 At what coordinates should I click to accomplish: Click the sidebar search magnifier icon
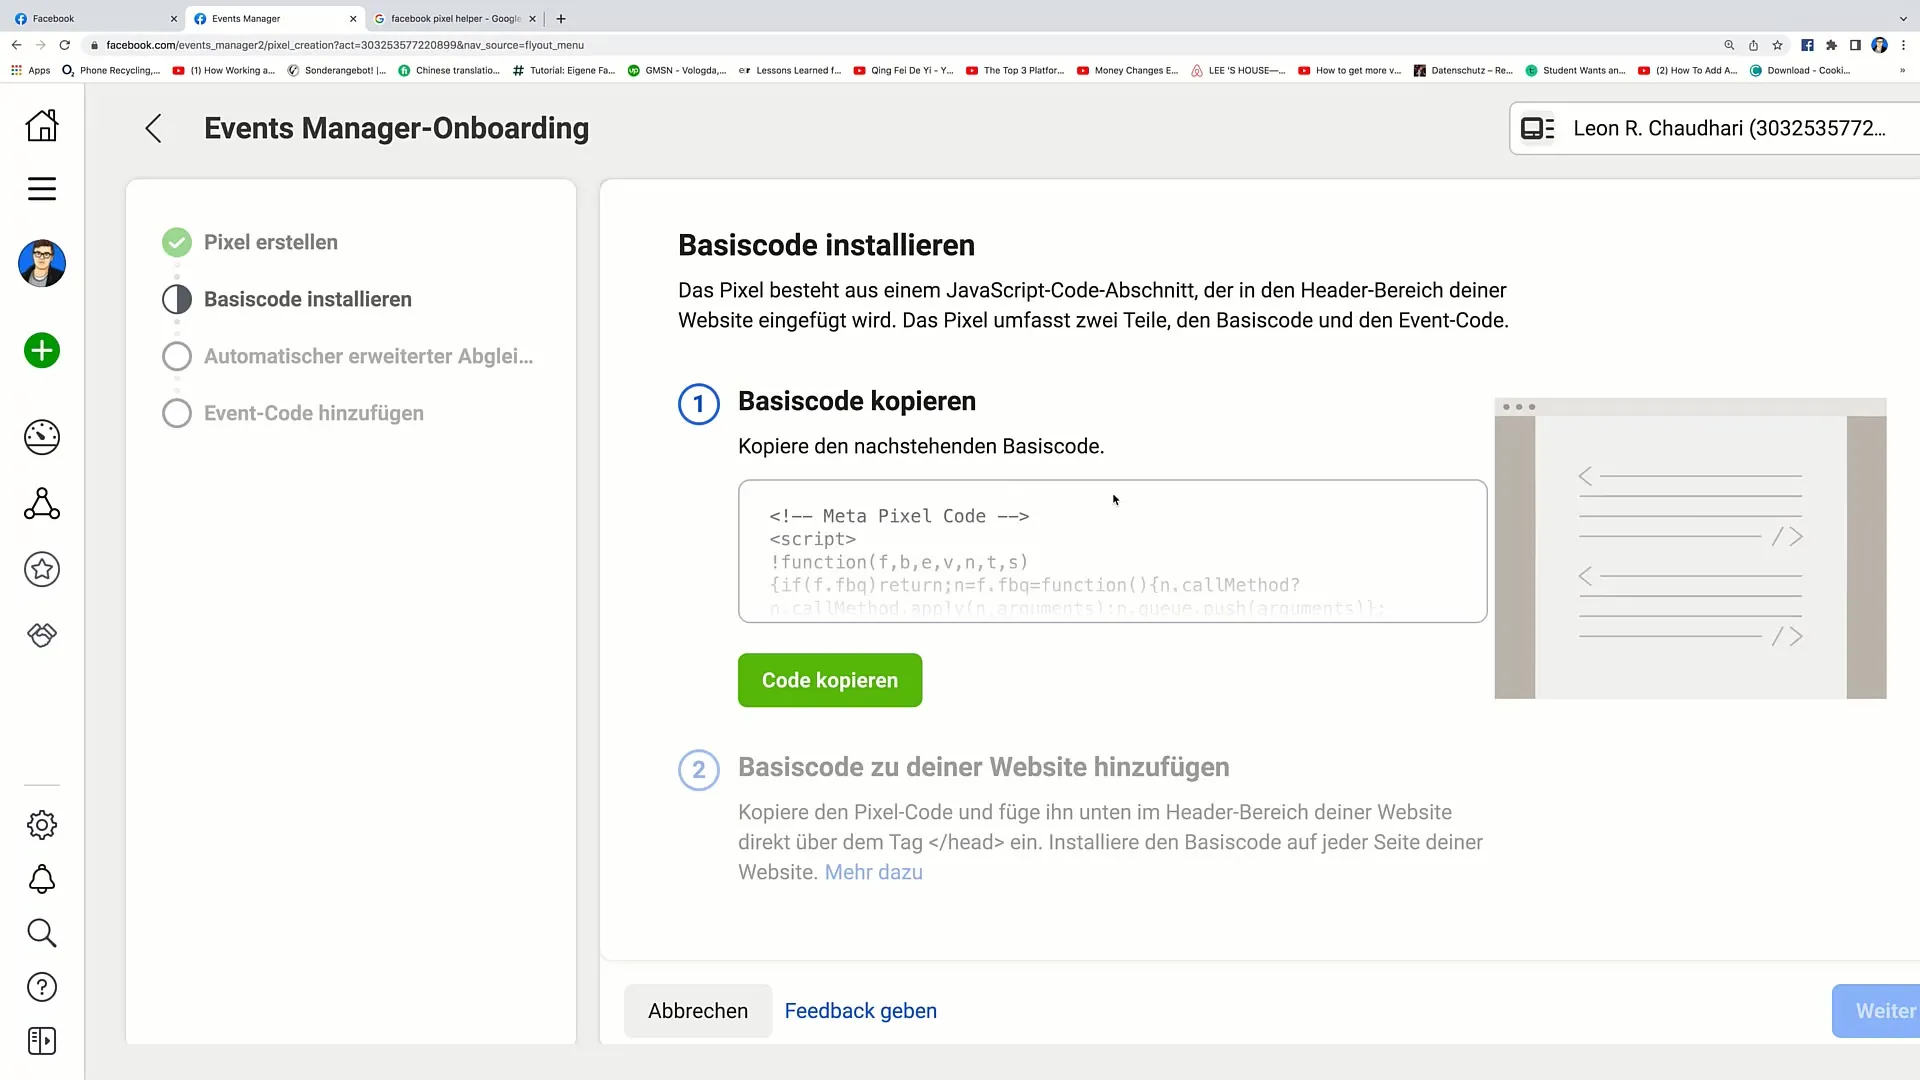click(42, 933)
